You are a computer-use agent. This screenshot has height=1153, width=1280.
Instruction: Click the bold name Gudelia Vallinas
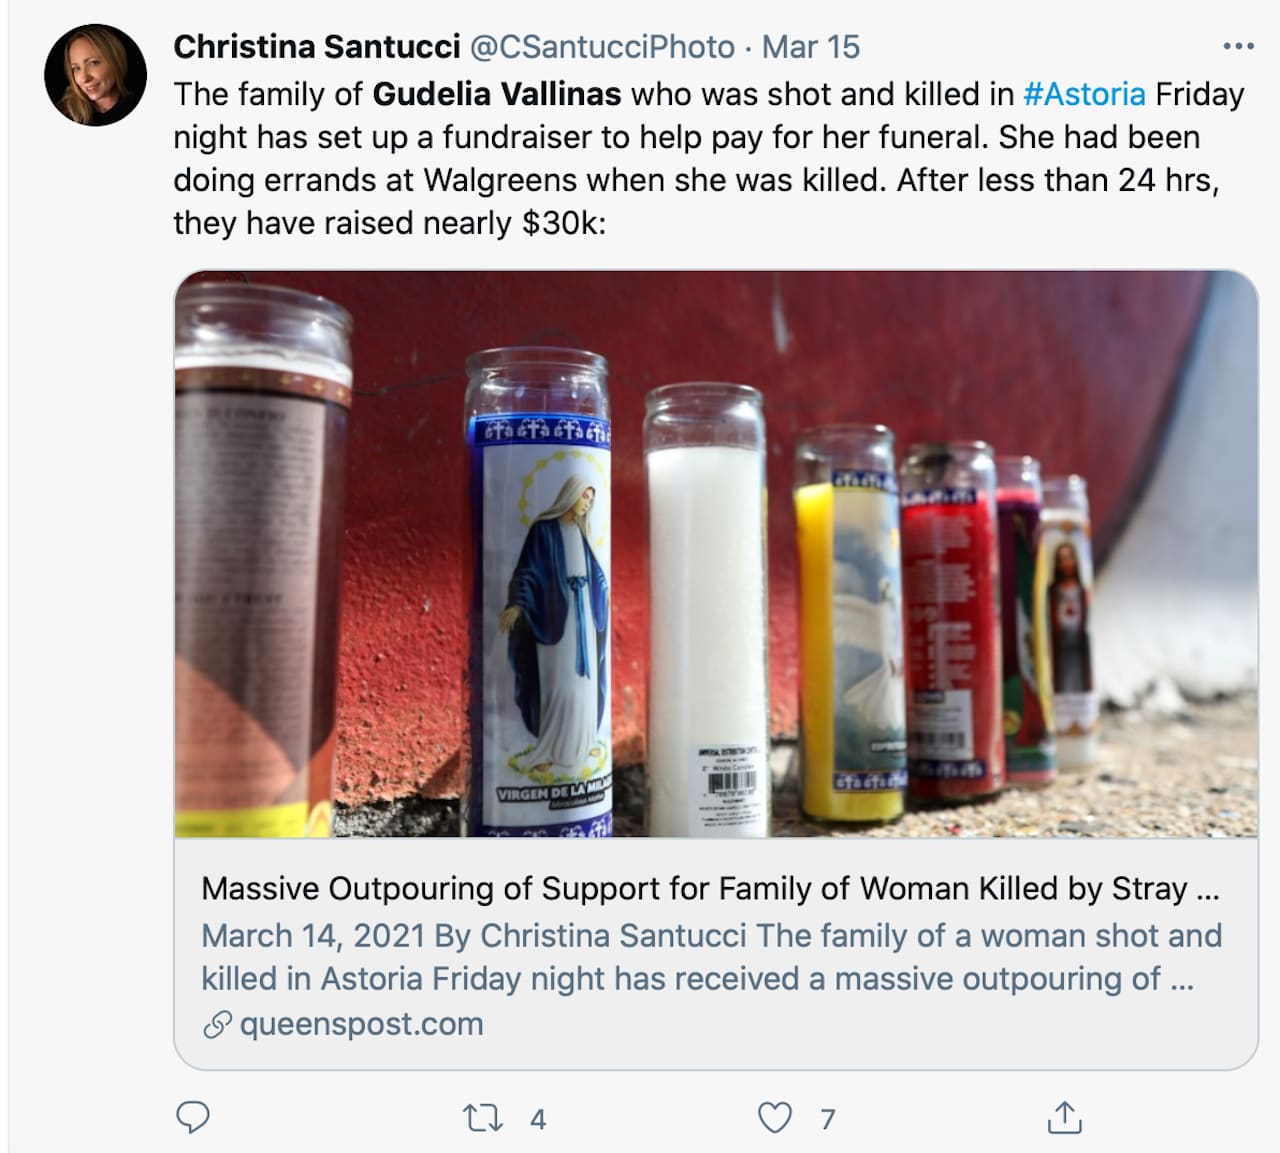click(497, 94)
